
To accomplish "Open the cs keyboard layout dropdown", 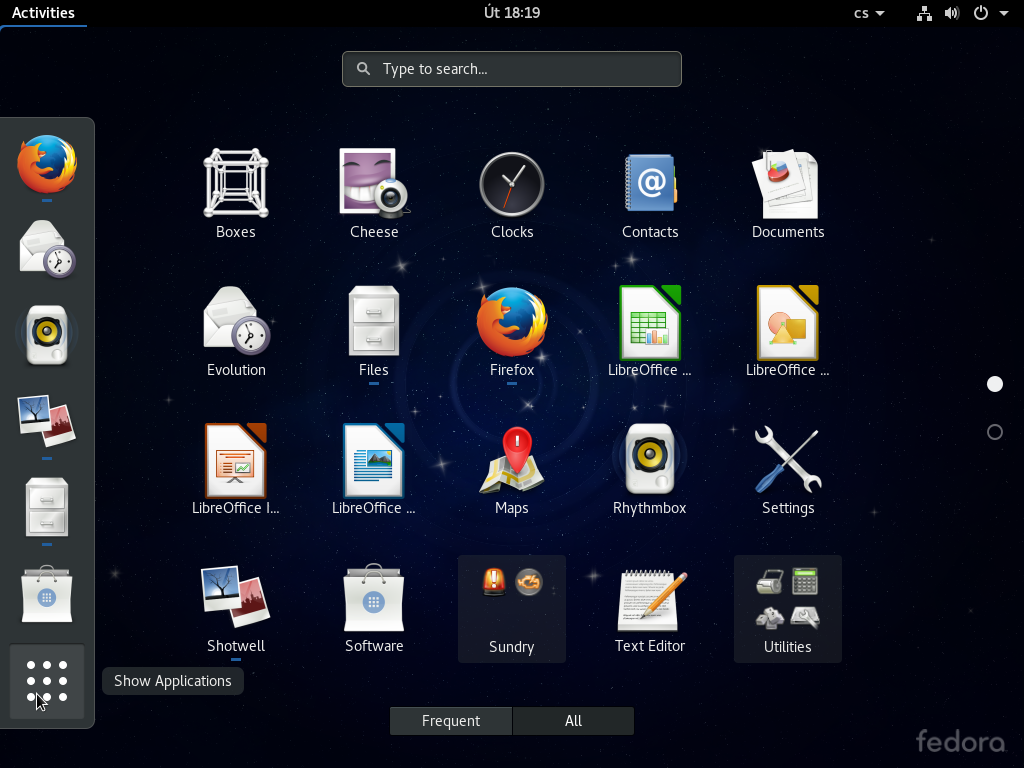I will [869, 13].
